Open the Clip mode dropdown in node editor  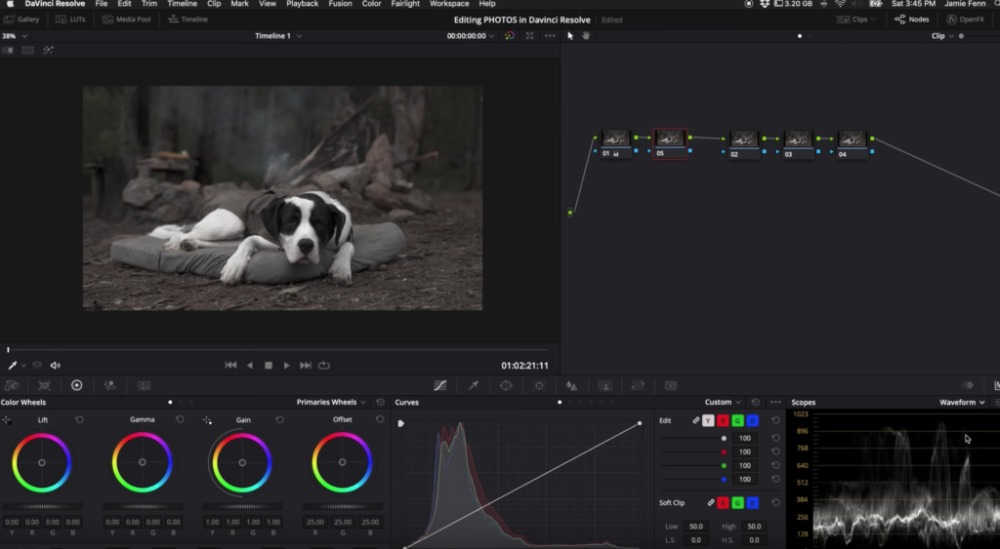[942, 36]
